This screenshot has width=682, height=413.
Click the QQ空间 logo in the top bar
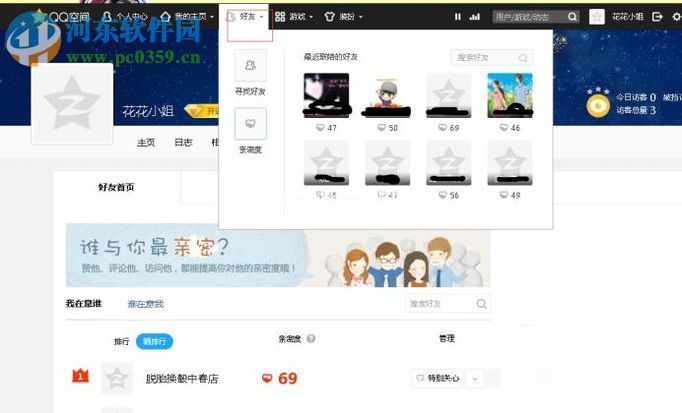click(x=61, y=17)
